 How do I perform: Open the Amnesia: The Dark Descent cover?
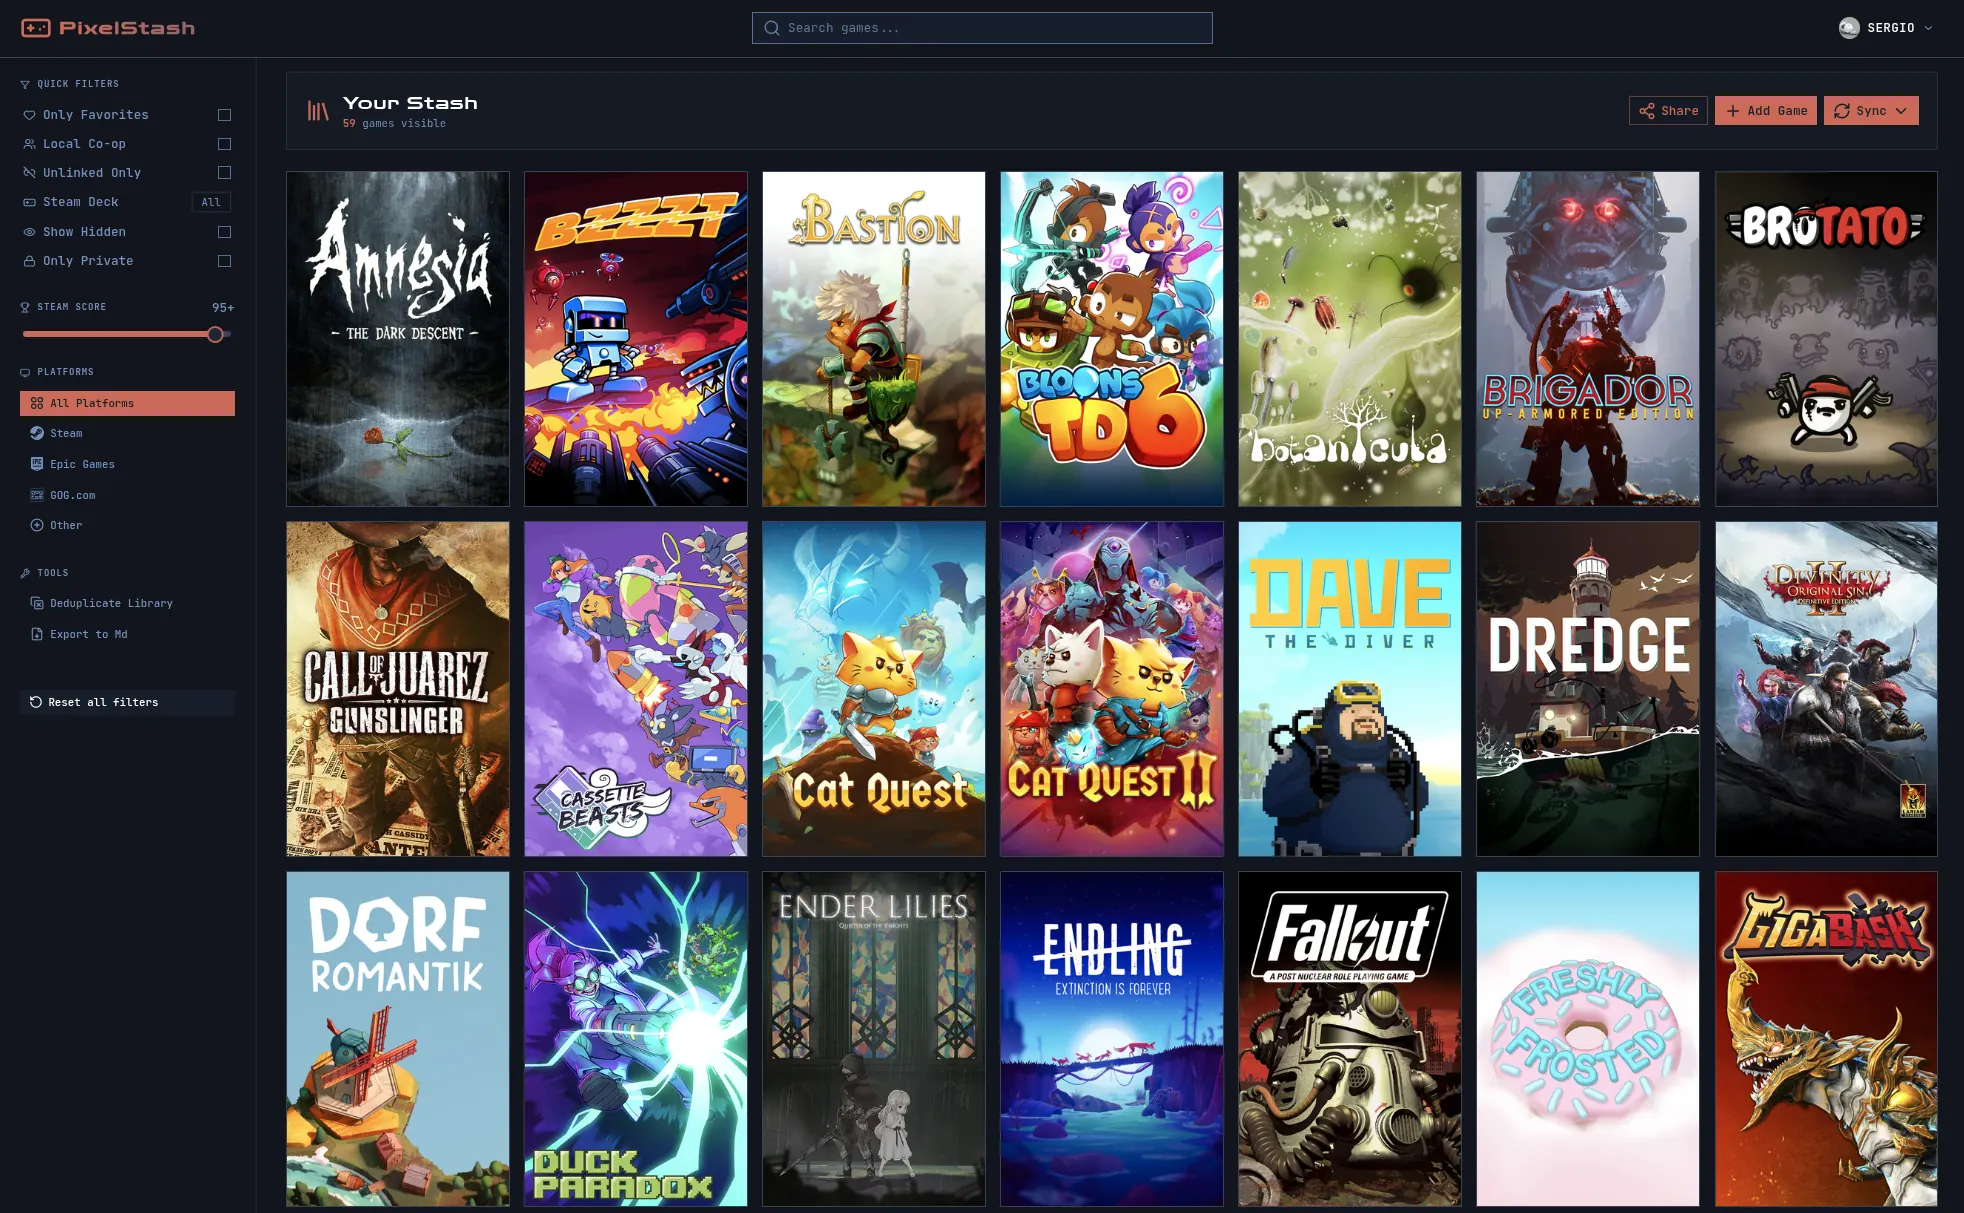(398, 339)
